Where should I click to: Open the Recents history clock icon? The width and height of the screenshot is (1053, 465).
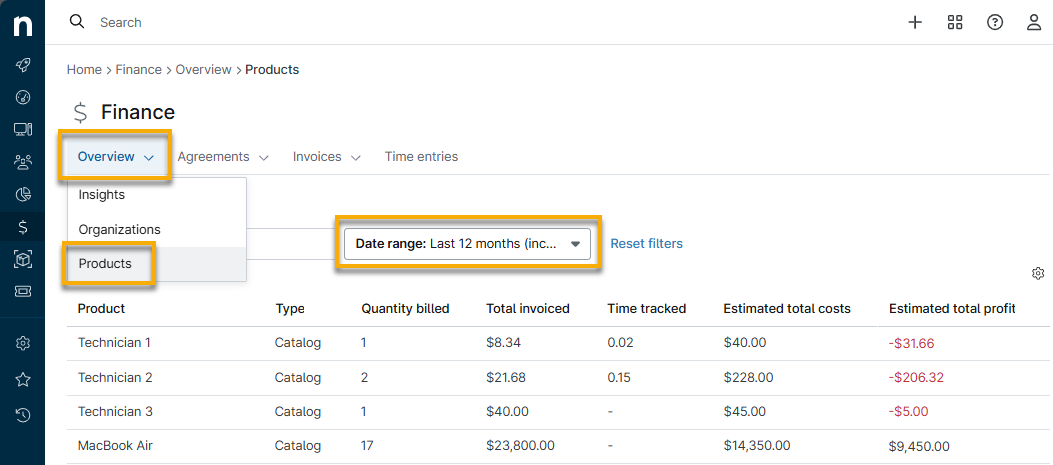[22, 415]
